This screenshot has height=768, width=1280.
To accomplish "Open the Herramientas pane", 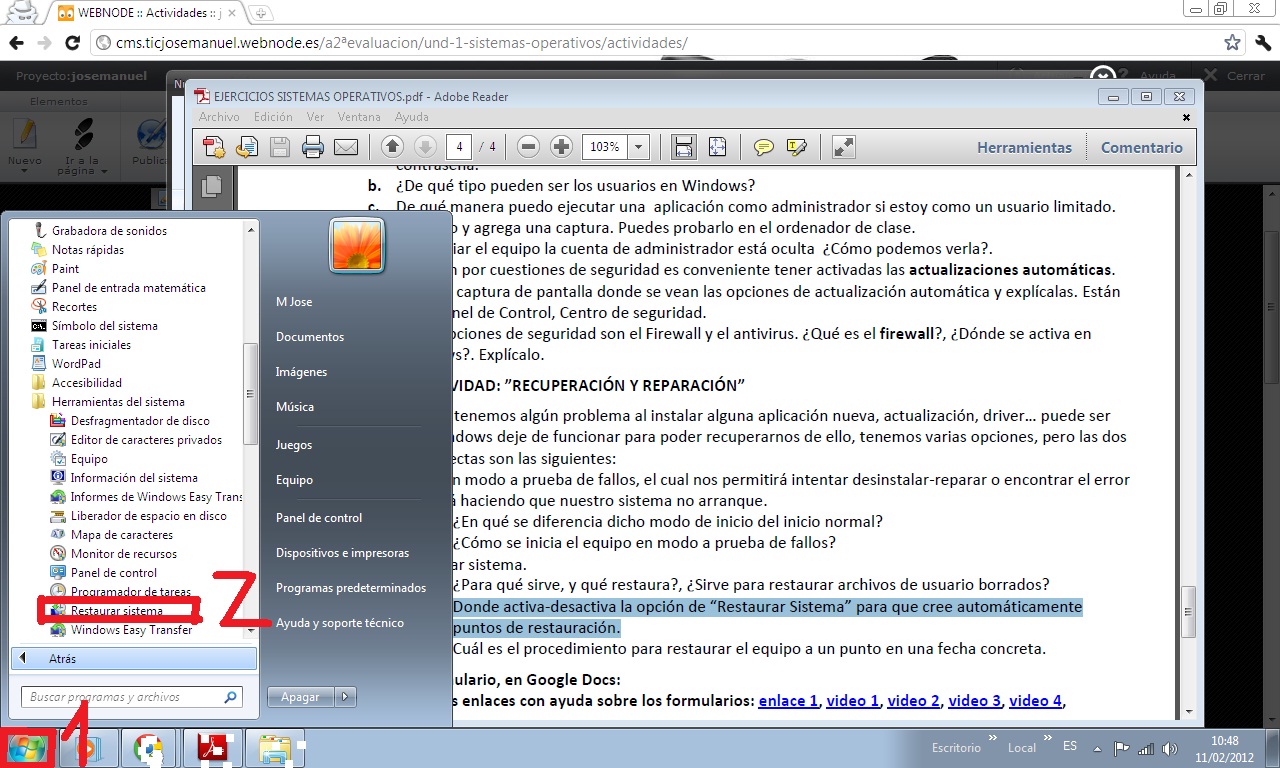I will tap(1024, 147).
